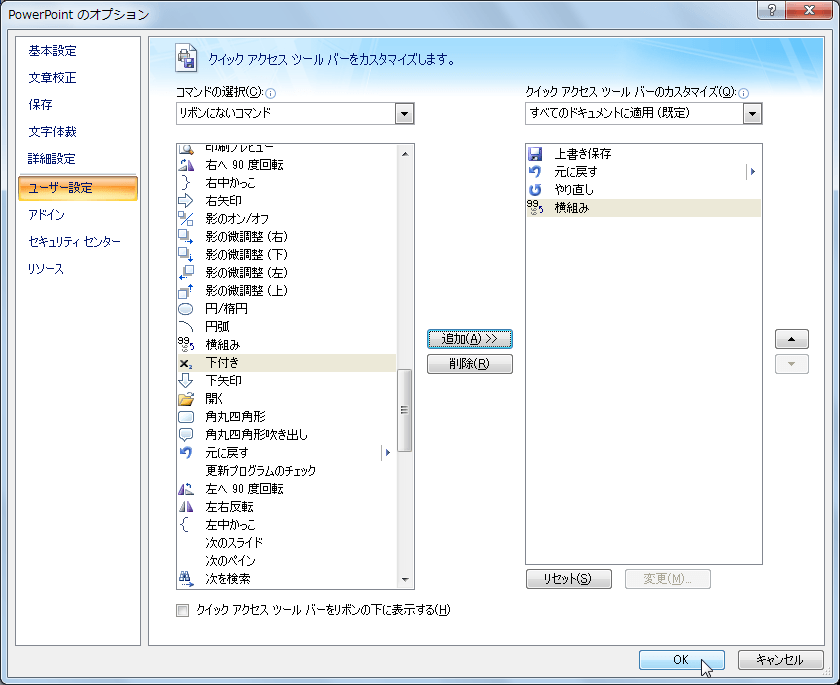Click the 横組み icon in toolbar list
The width and height of the screenshot is (840, 685).
[535, 208]
